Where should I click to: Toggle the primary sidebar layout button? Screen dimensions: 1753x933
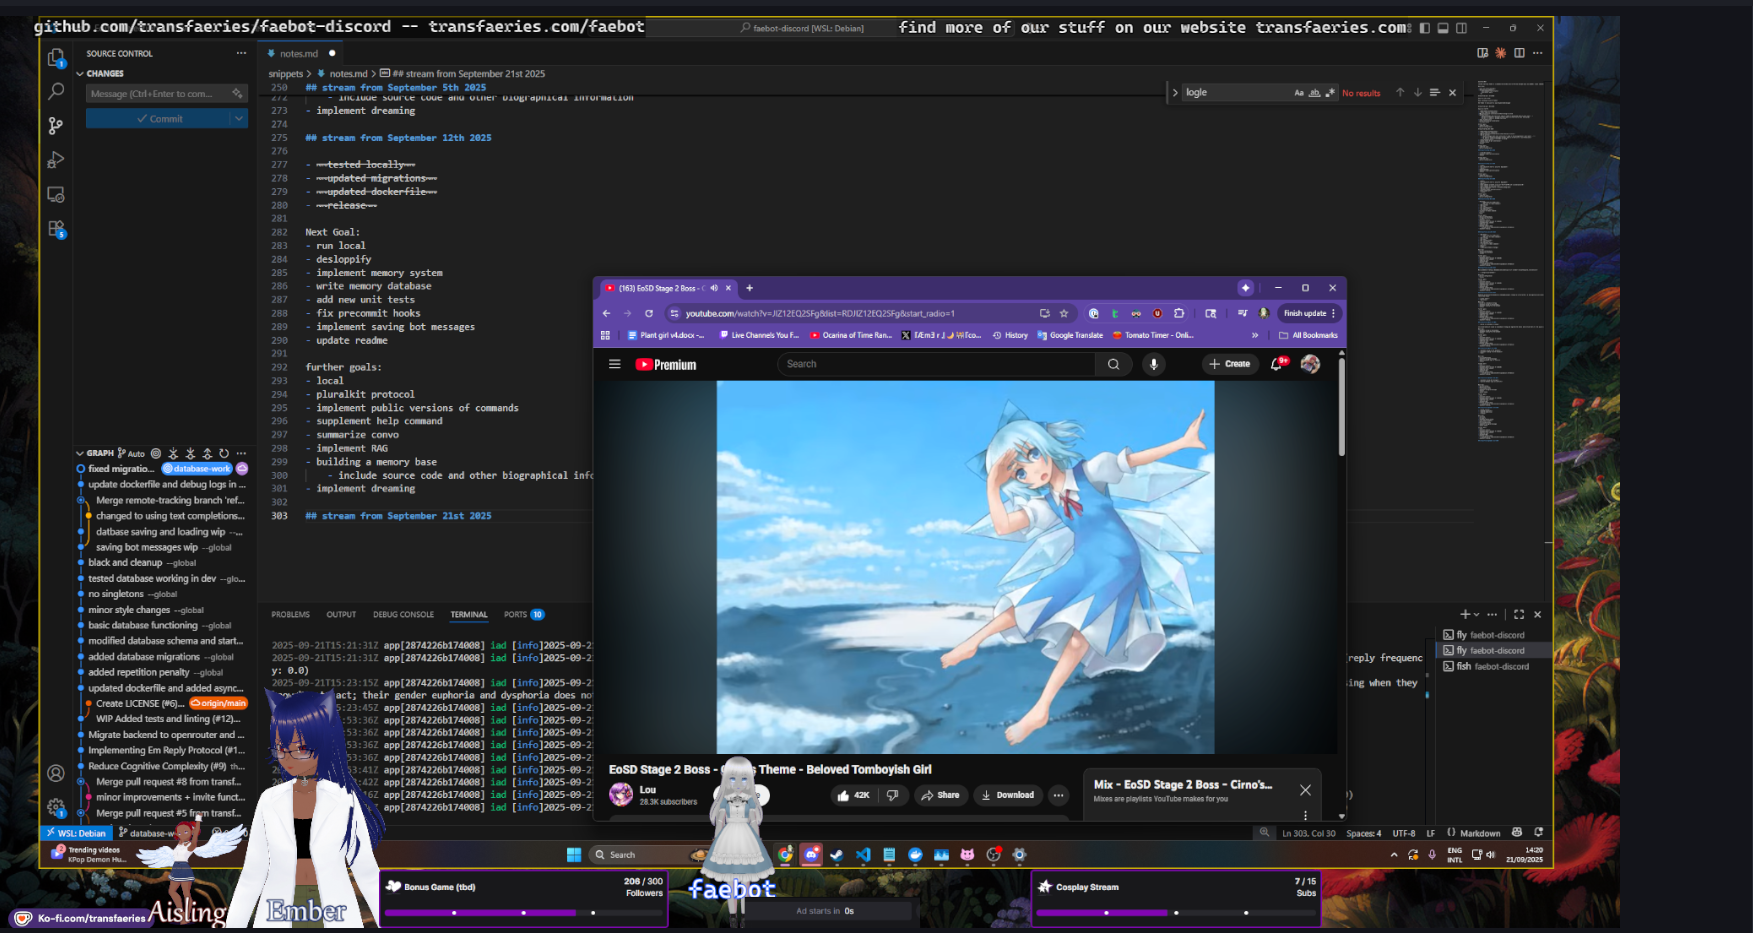tap(1424, 28)
